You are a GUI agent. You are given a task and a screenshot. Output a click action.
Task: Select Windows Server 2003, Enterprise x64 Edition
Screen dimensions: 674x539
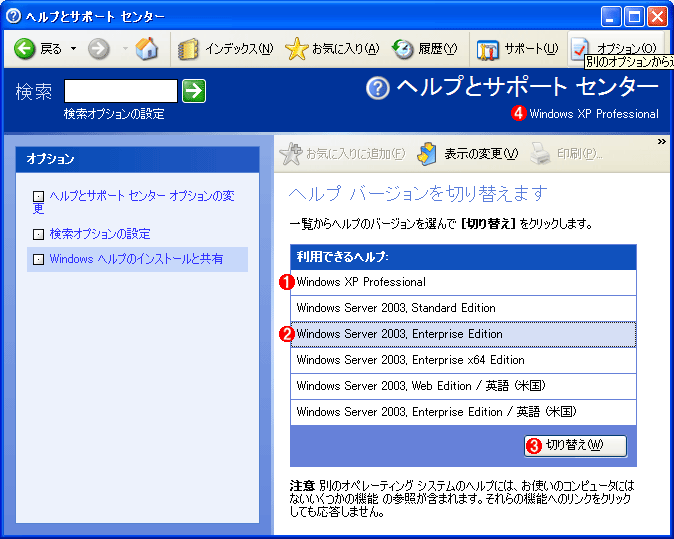pos(463,360)
